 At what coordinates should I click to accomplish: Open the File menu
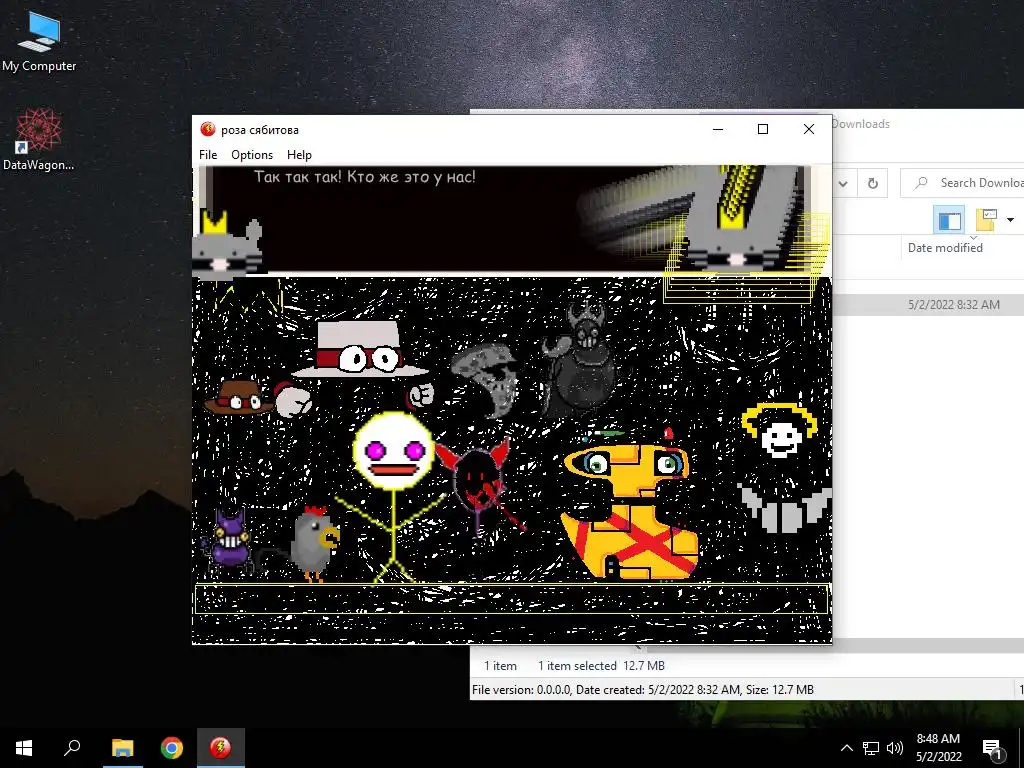208,155
